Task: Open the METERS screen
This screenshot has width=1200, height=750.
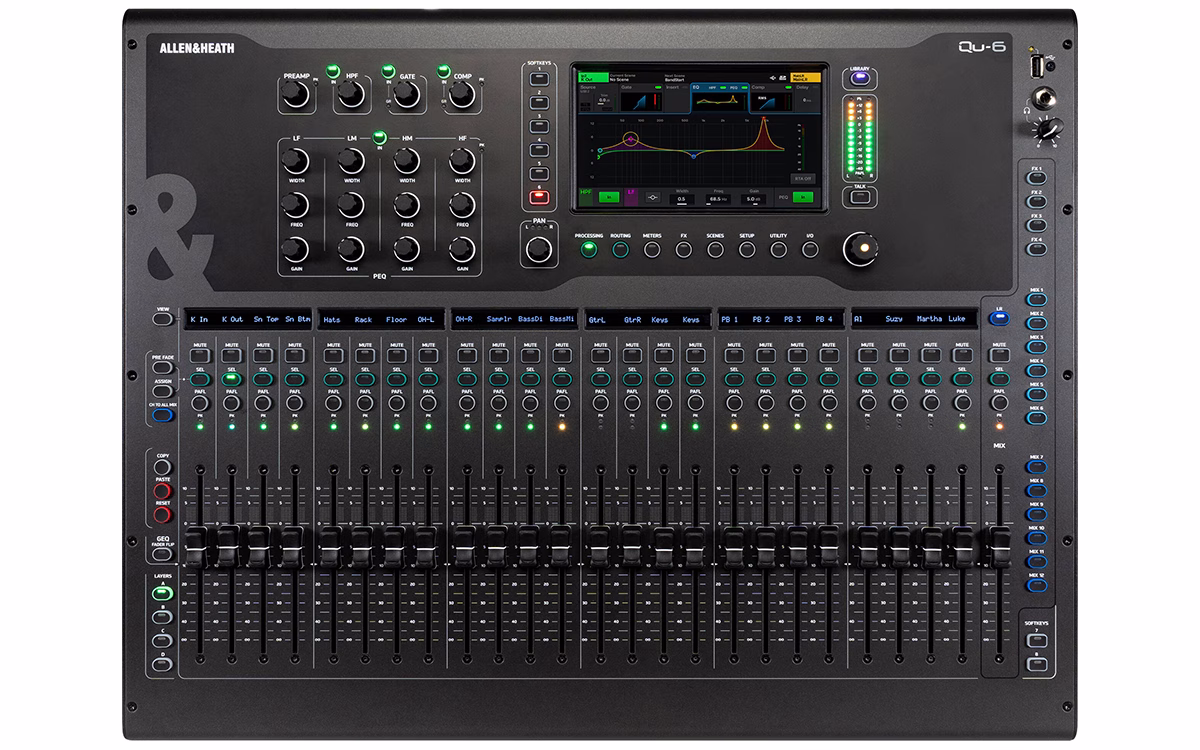Action: click(652, 249)
